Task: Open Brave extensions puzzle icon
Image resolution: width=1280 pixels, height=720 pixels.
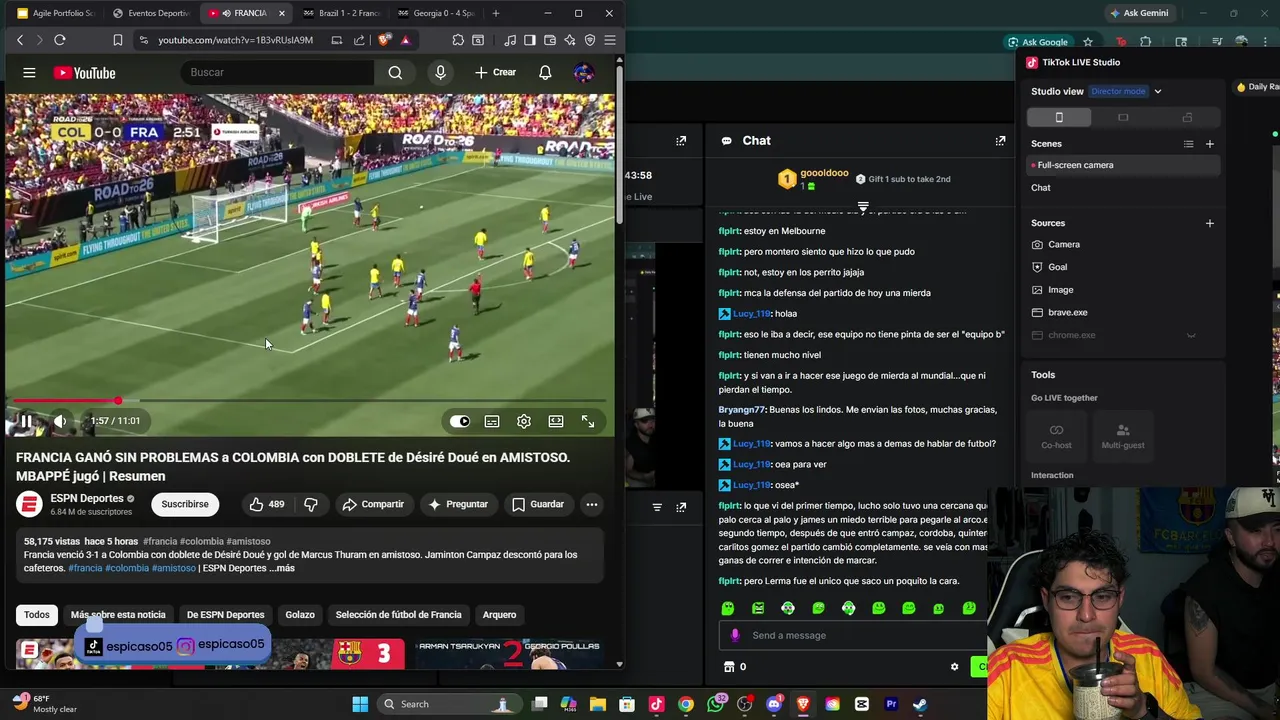Action: 458,40
